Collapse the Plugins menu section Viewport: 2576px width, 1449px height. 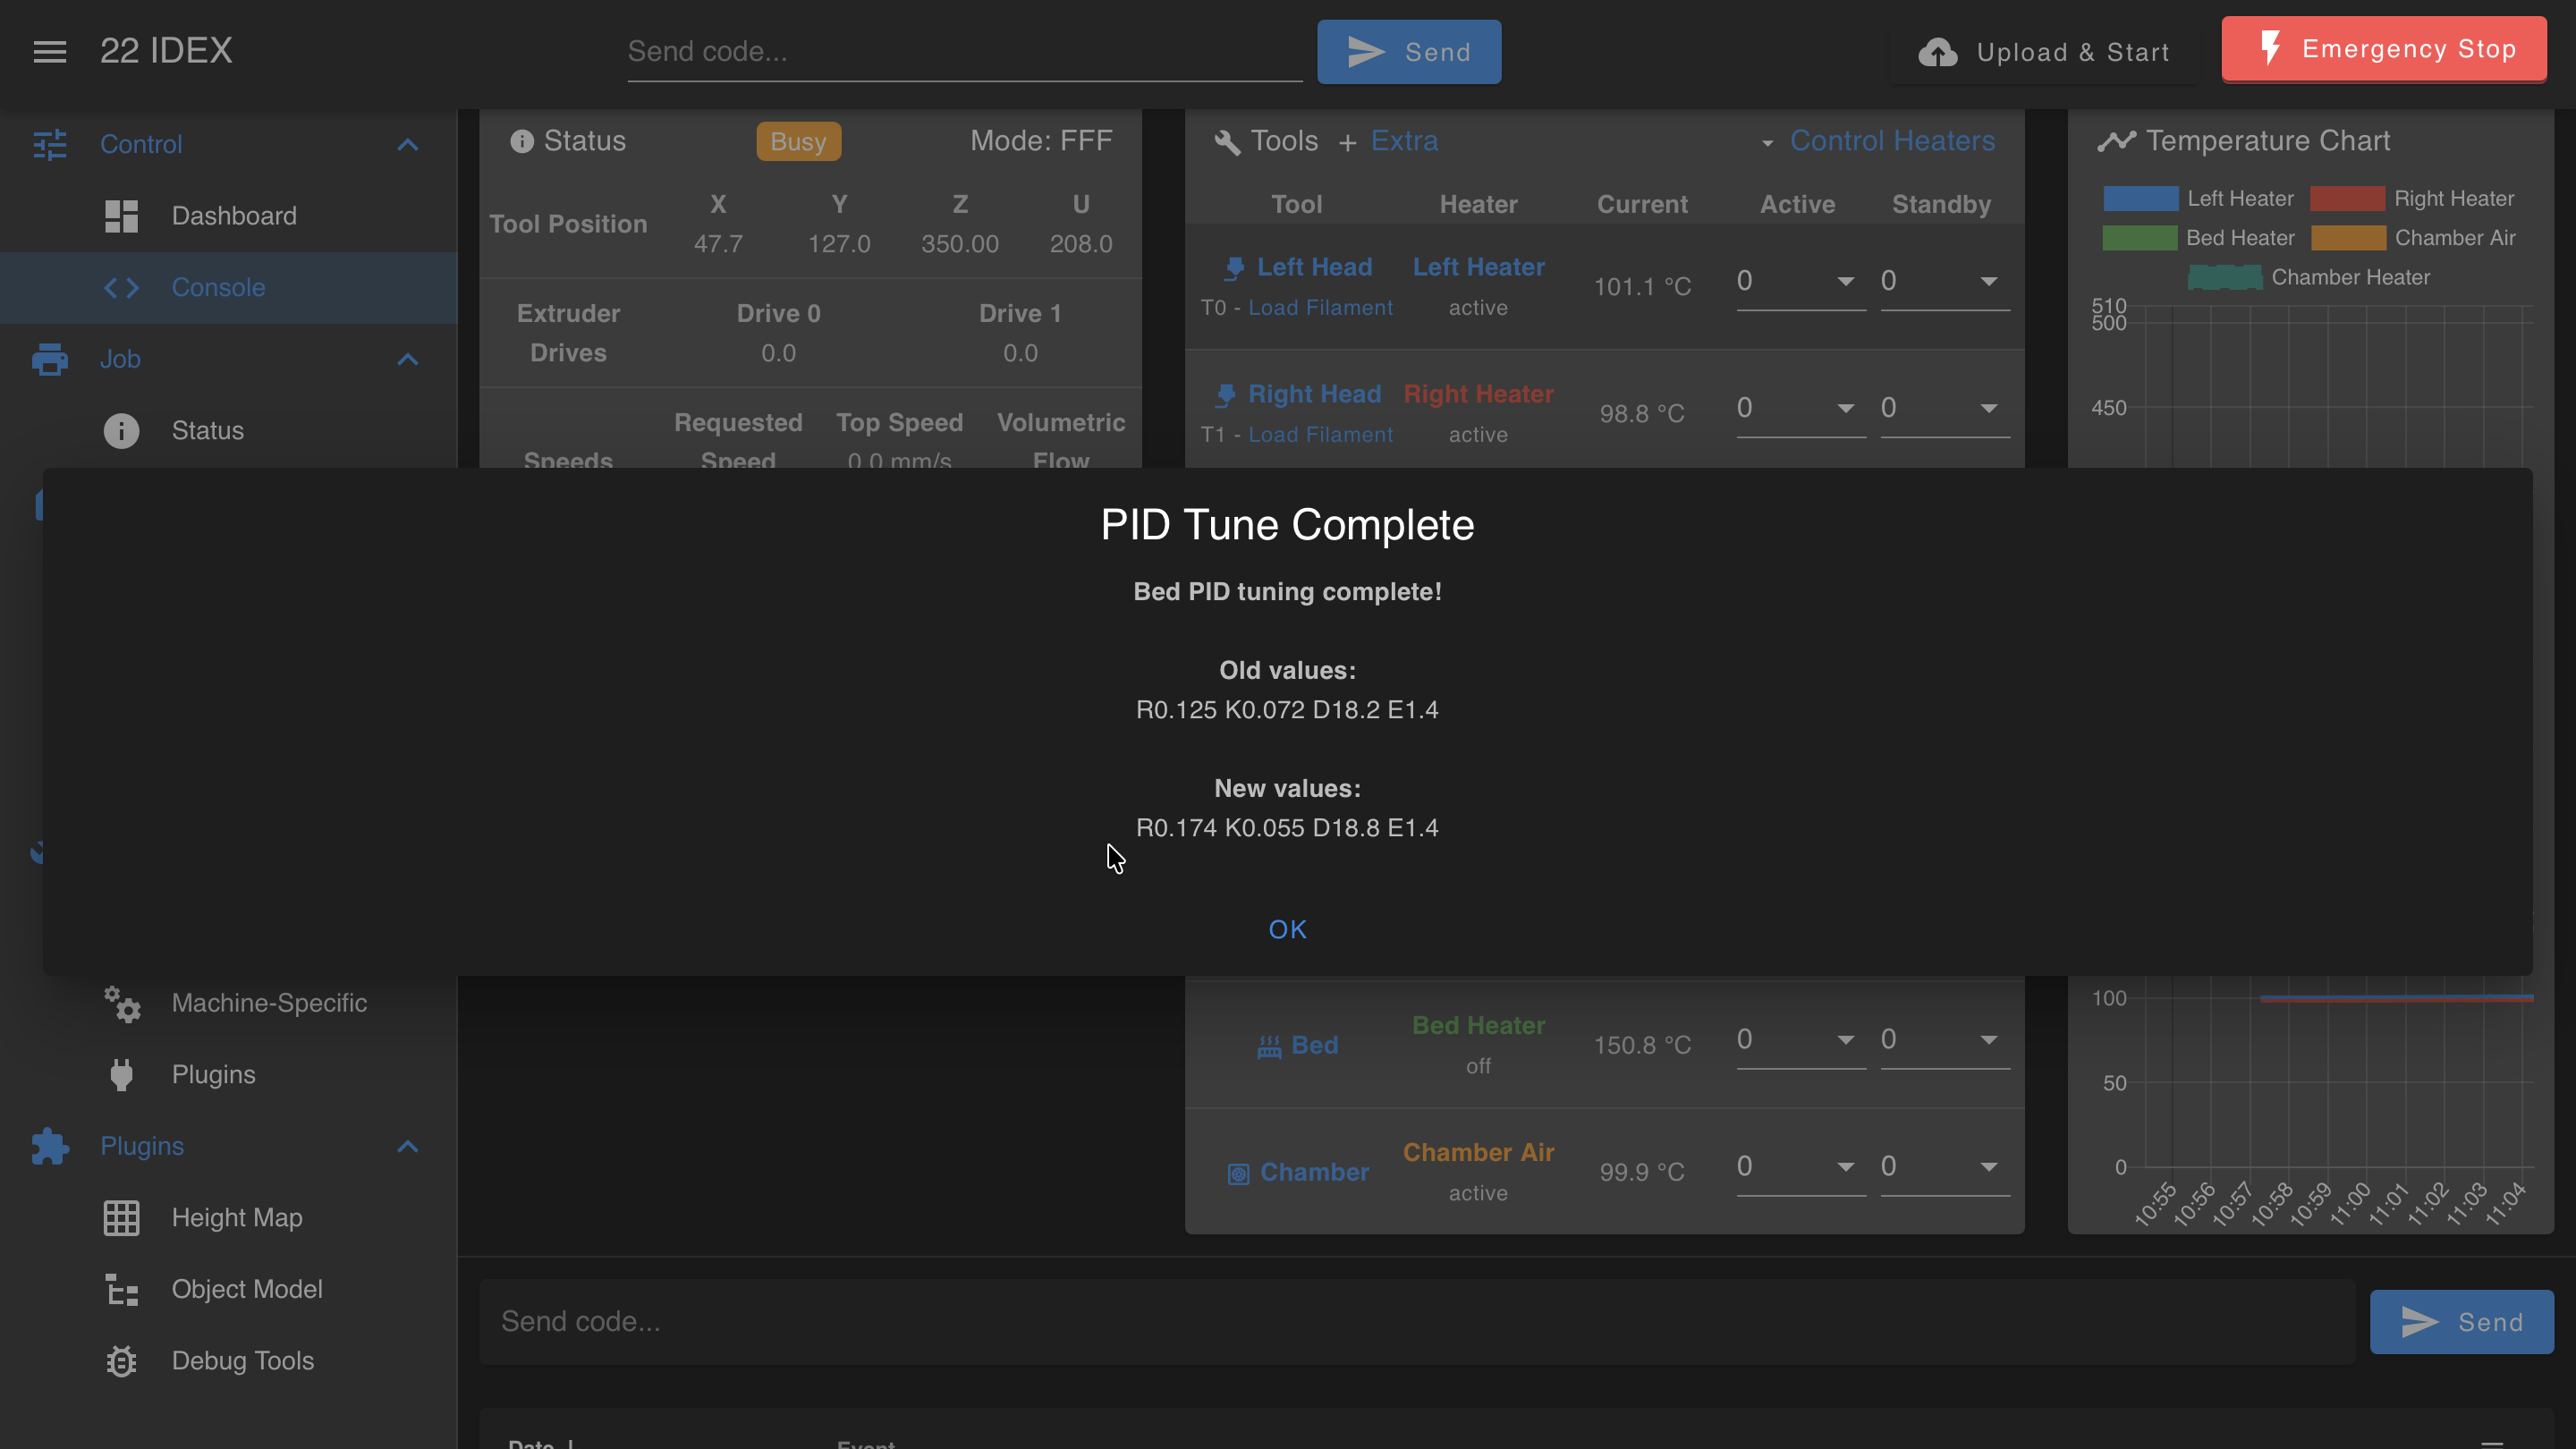tap(407, 1146)
